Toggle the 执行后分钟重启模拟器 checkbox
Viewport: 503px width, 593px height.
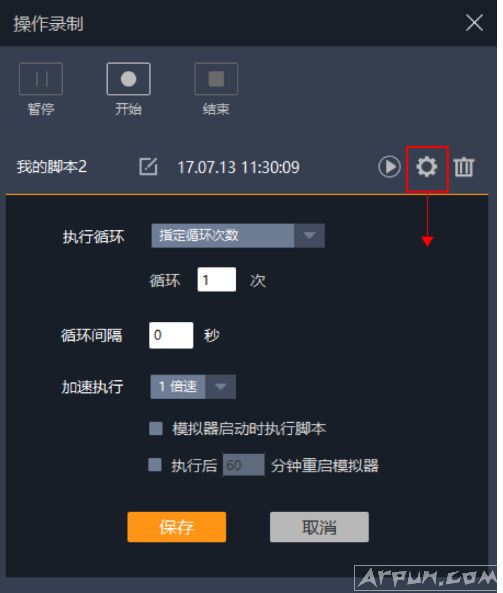click(155, 465)
